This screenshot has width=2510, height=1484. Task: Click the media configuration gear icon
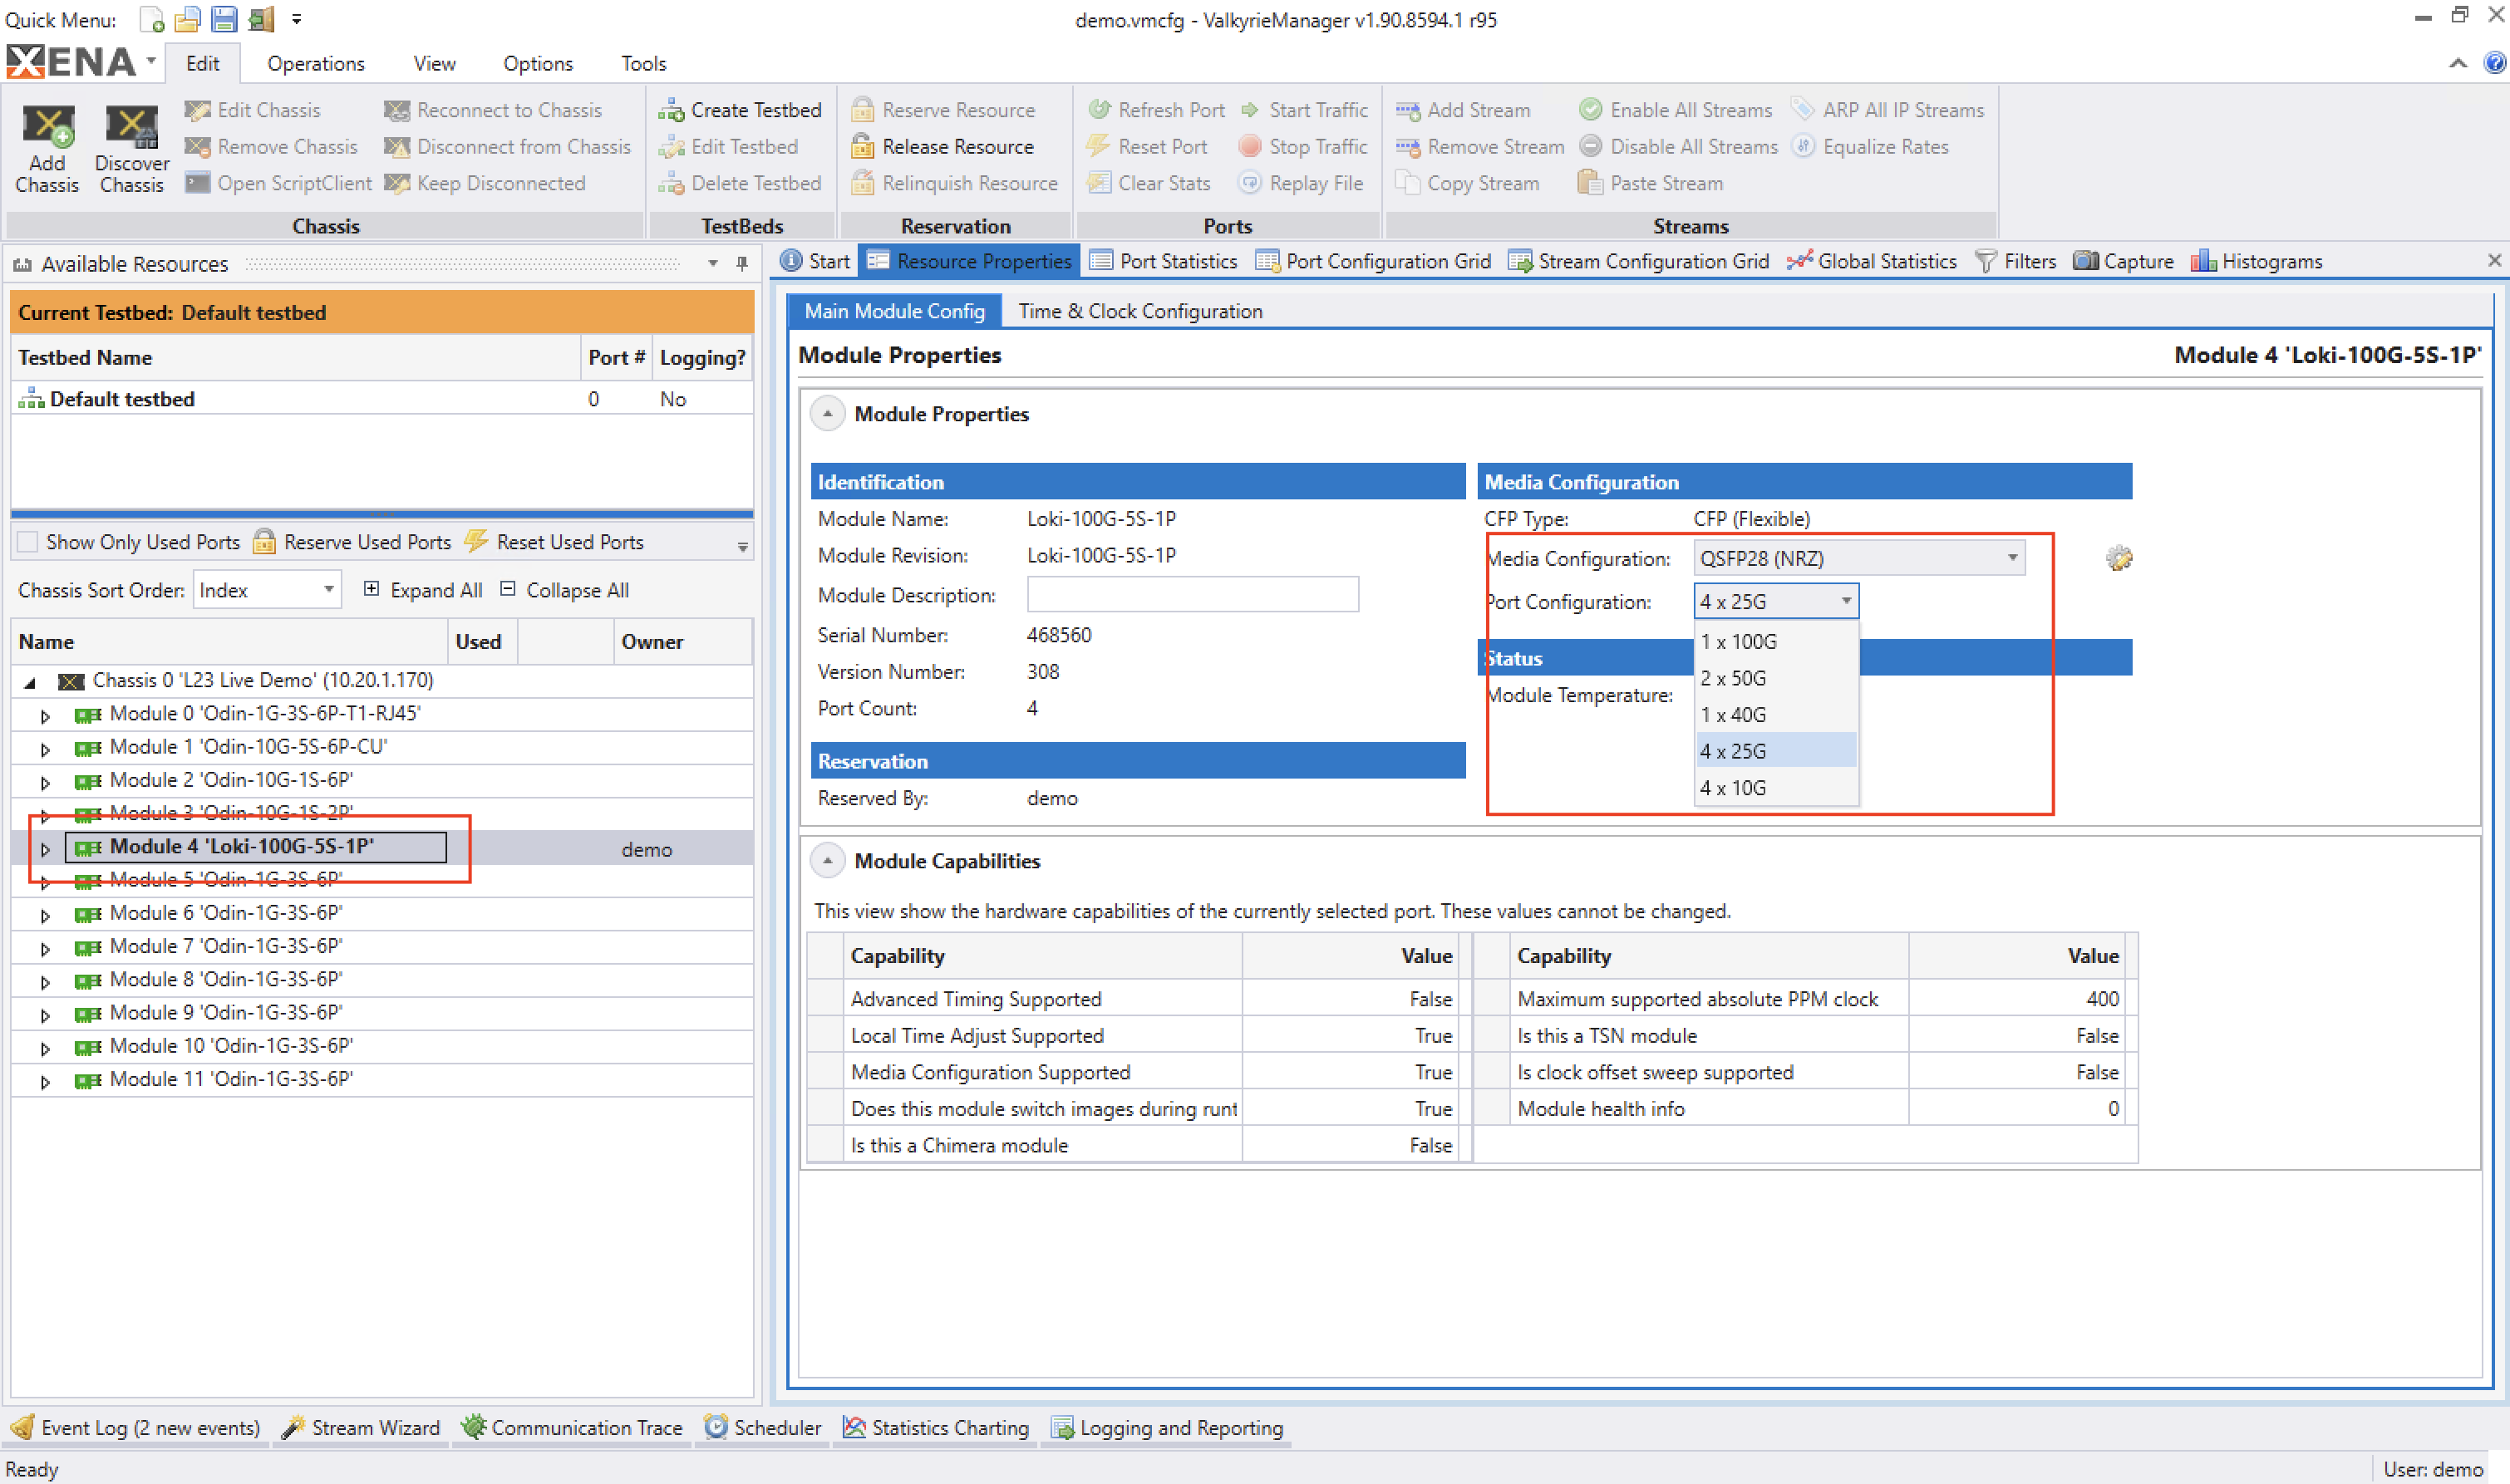[x=2119, y=558]
